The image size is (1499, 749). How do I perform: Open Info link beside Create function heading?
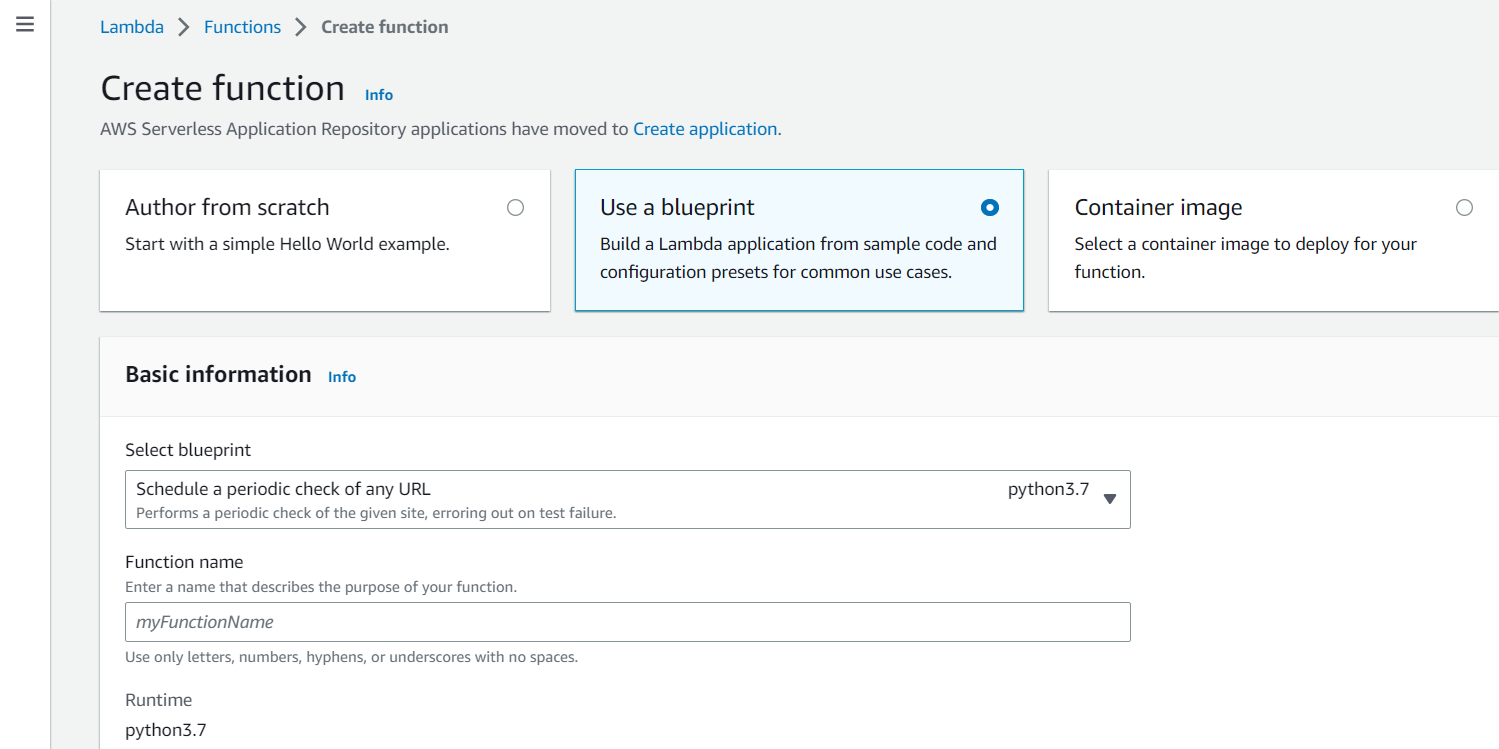click(379, 95)
